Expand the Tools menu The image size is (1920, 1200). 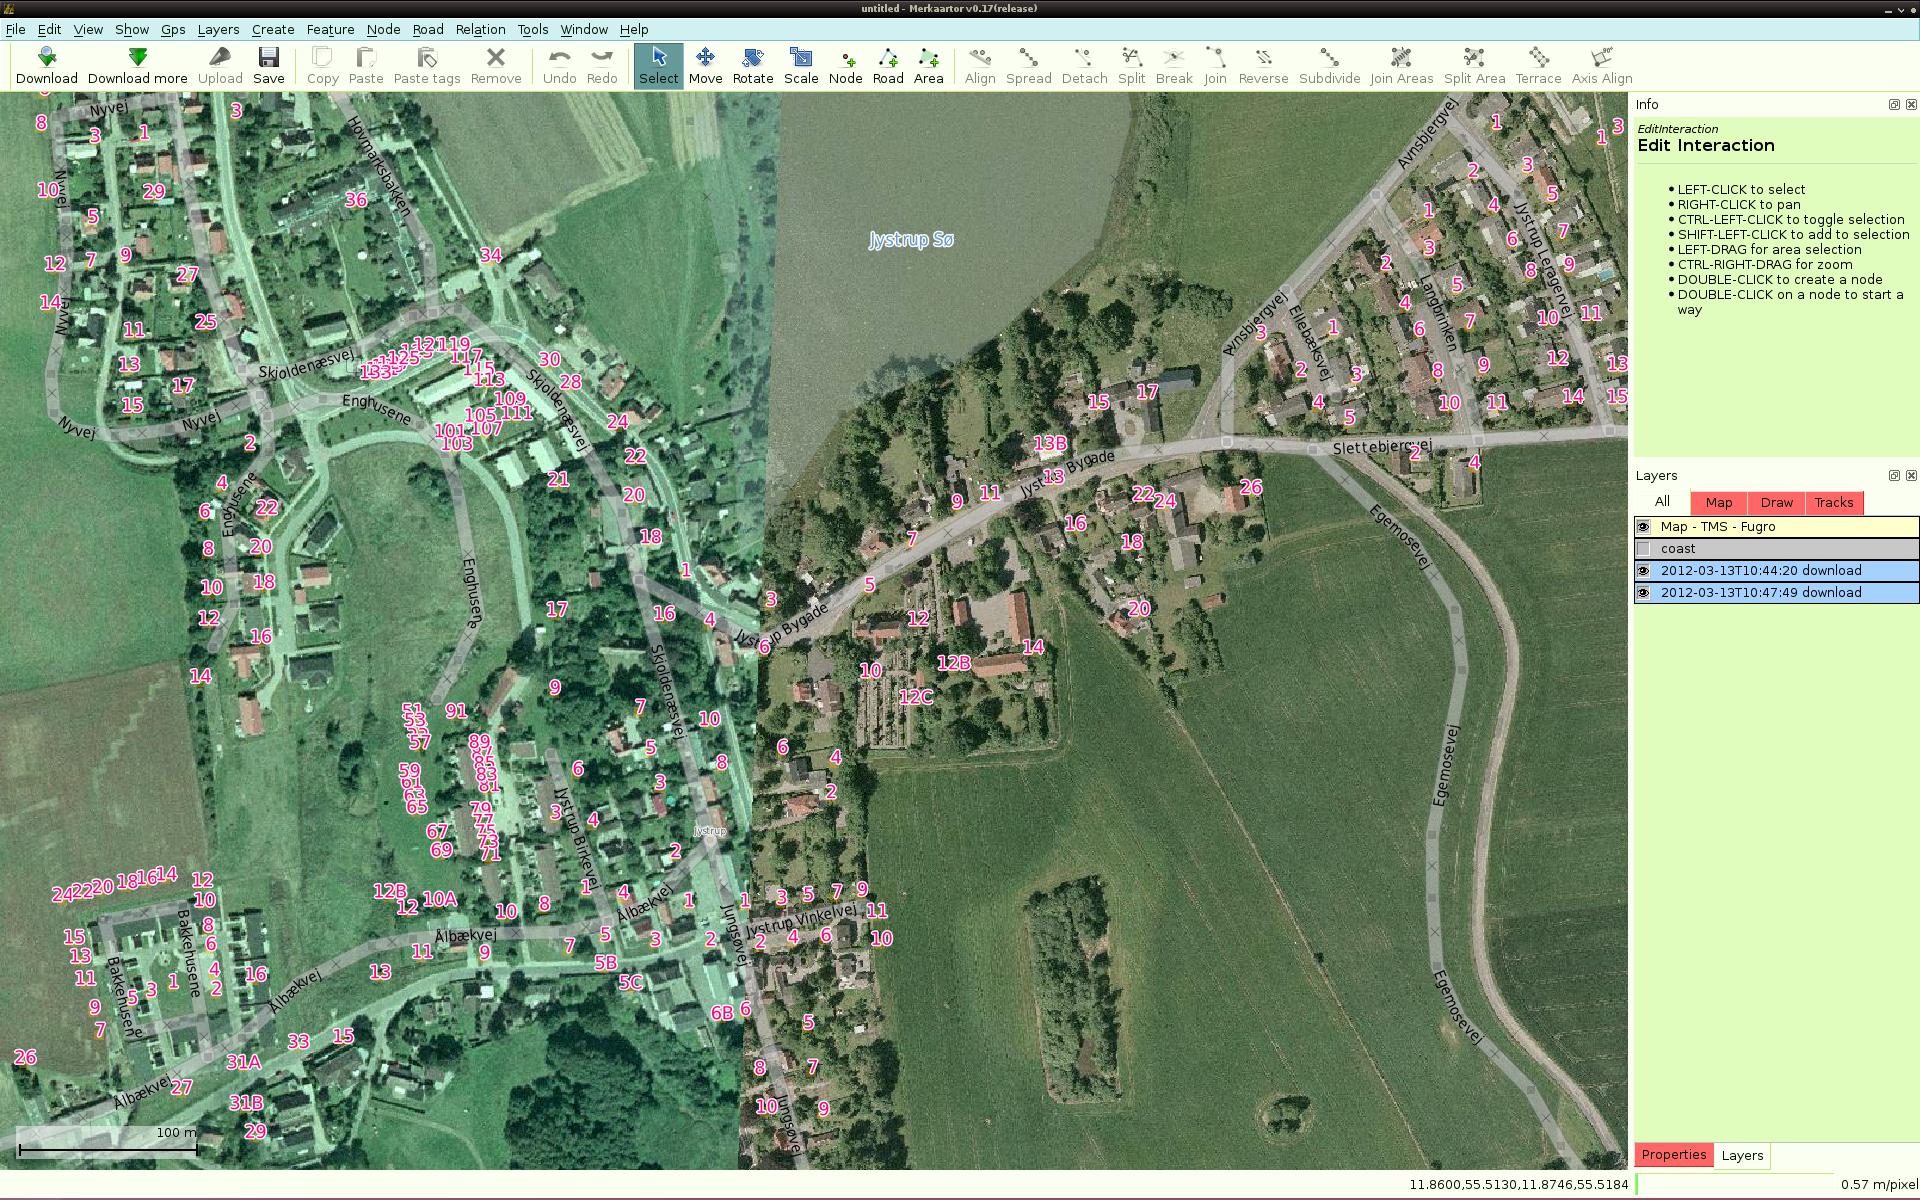[x=532, y=29]
